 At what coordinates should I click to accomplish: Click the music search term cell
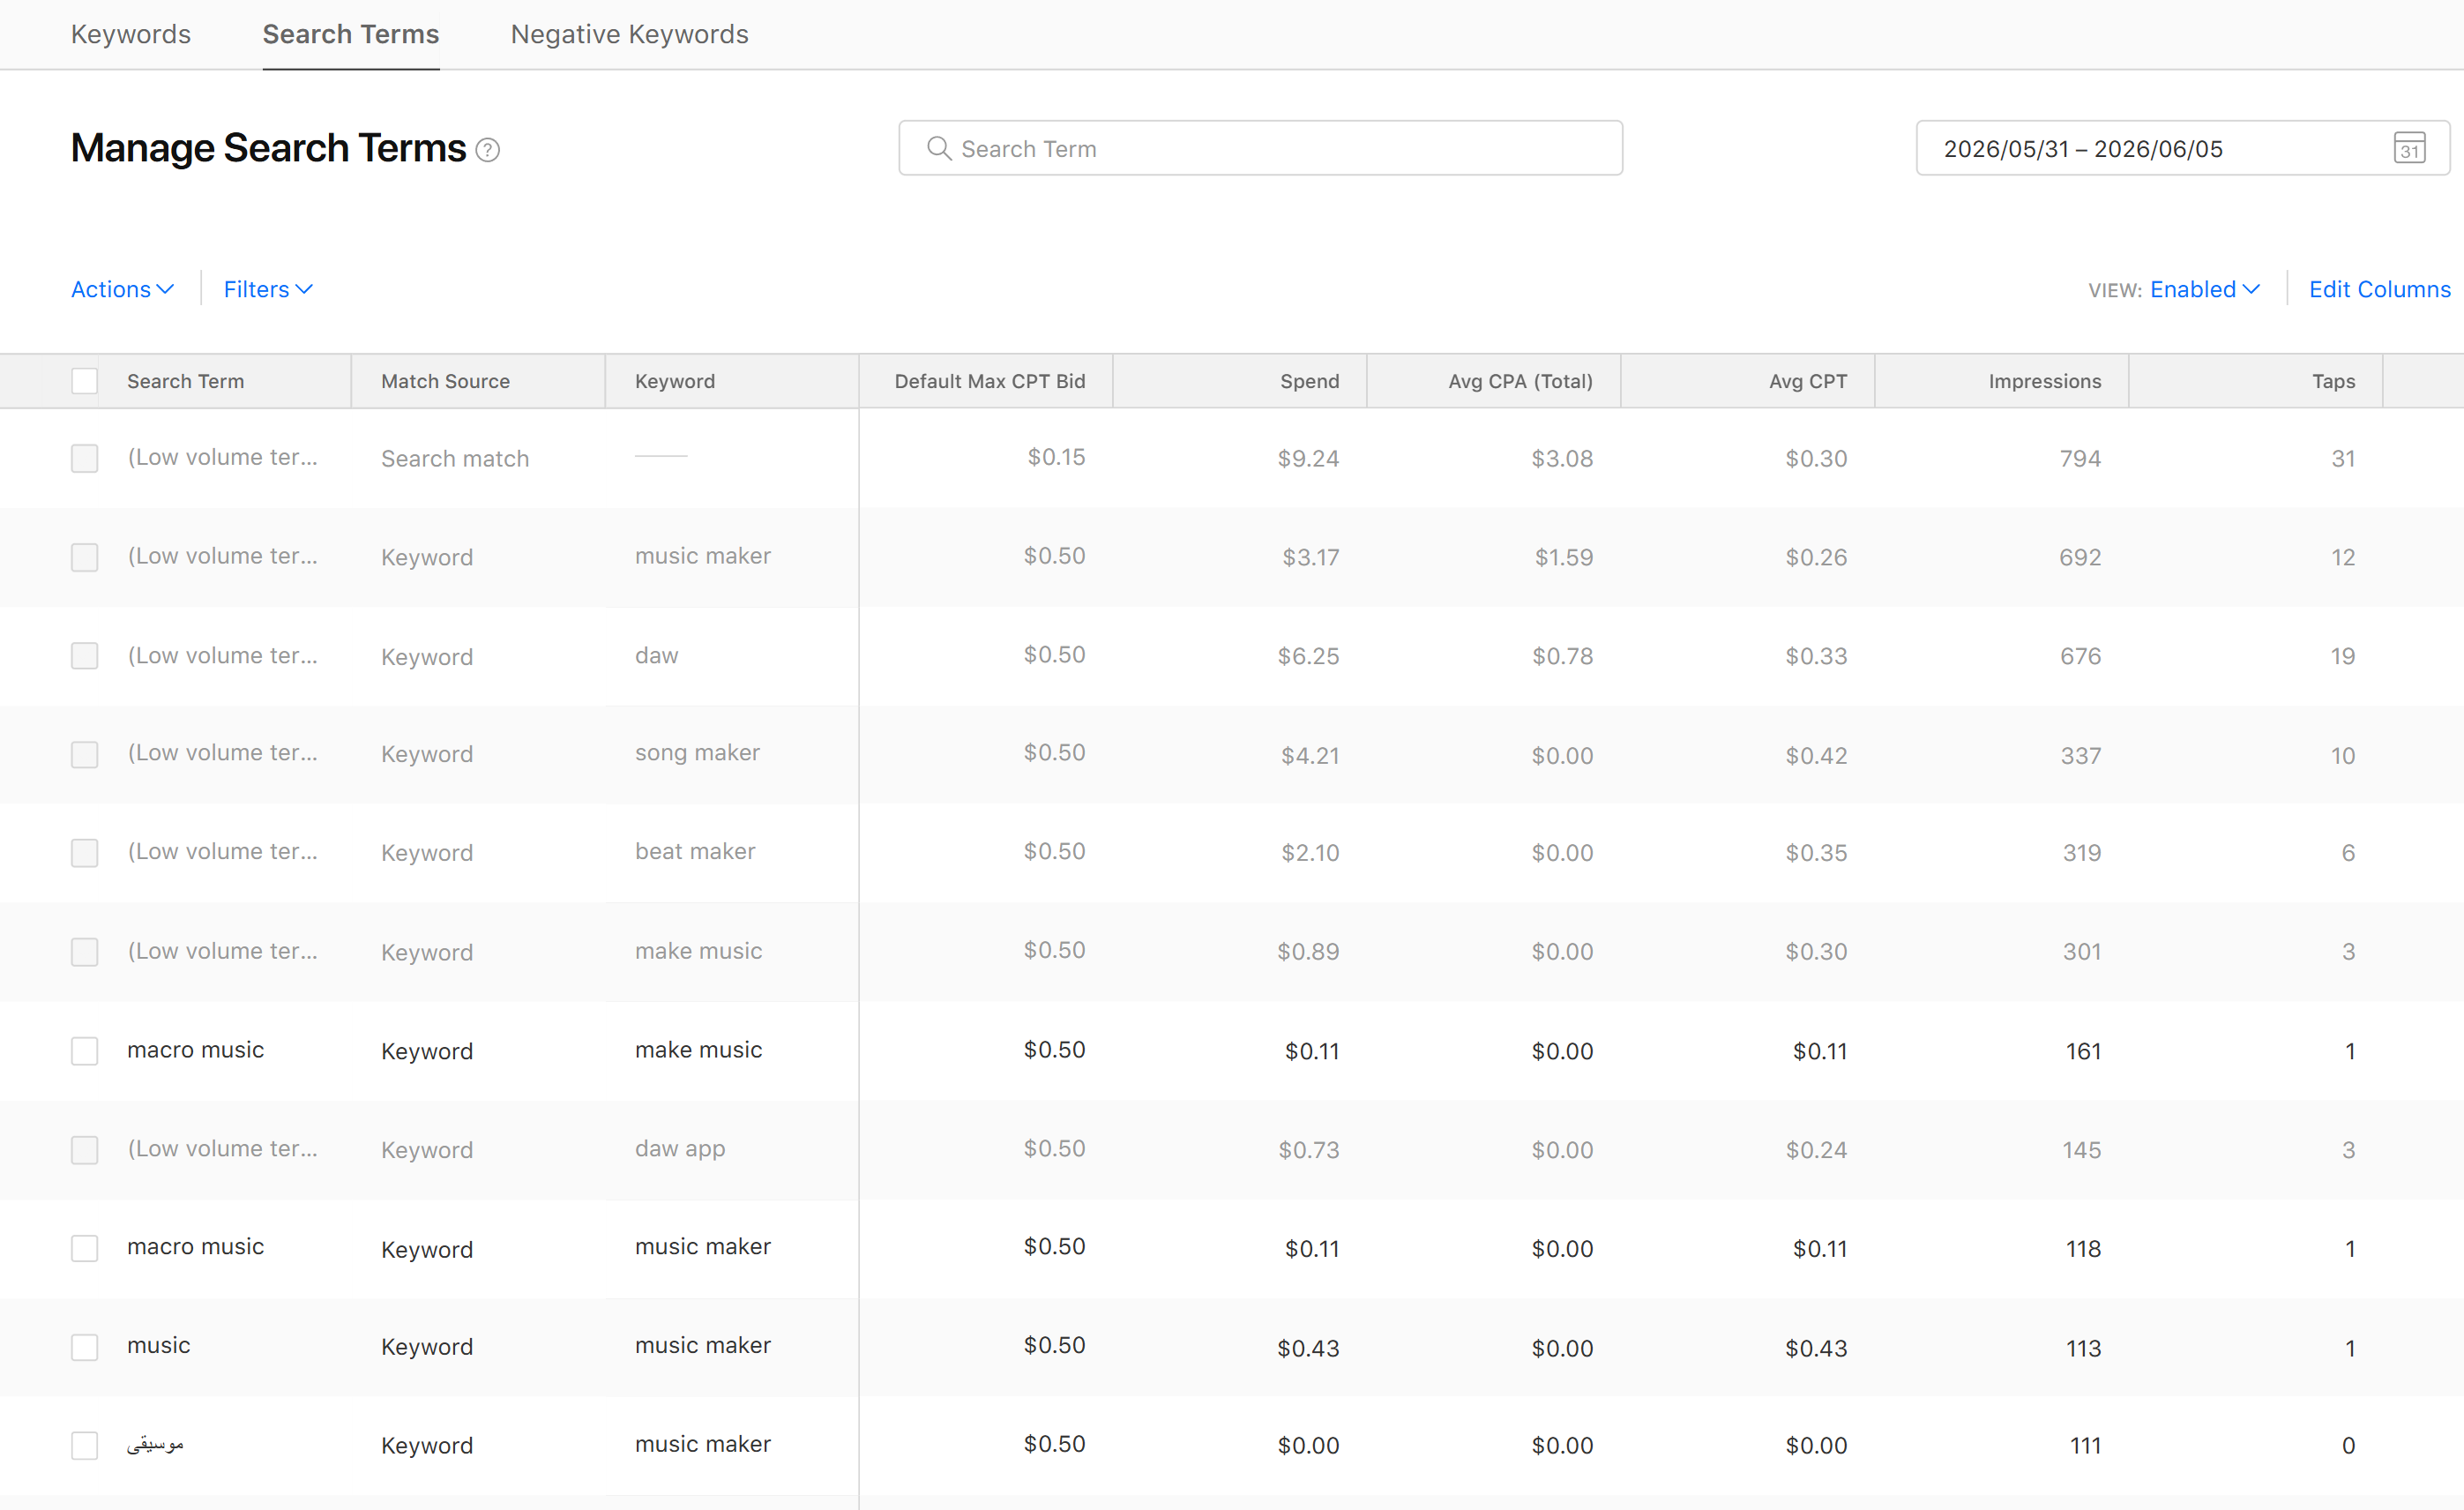click(x=159, y=1345)
